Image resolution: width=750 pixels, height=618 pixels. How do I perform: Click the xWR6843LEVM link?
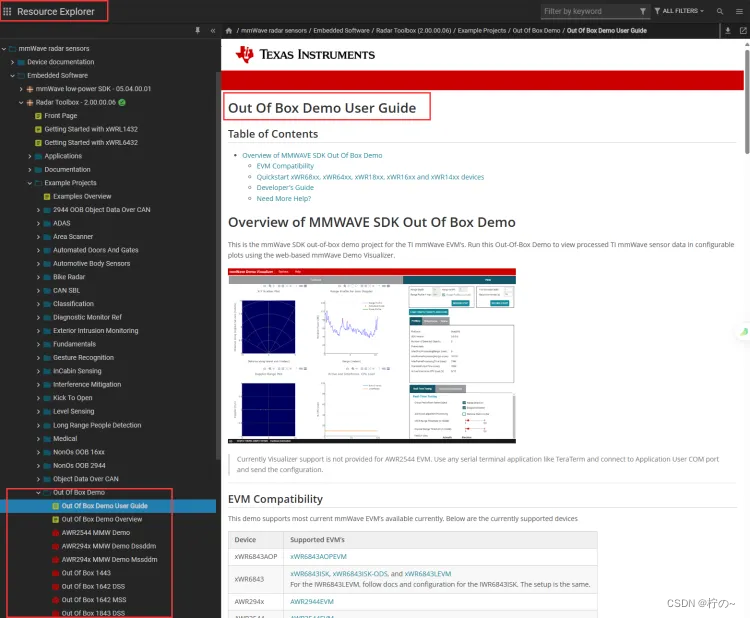[428, 574]
